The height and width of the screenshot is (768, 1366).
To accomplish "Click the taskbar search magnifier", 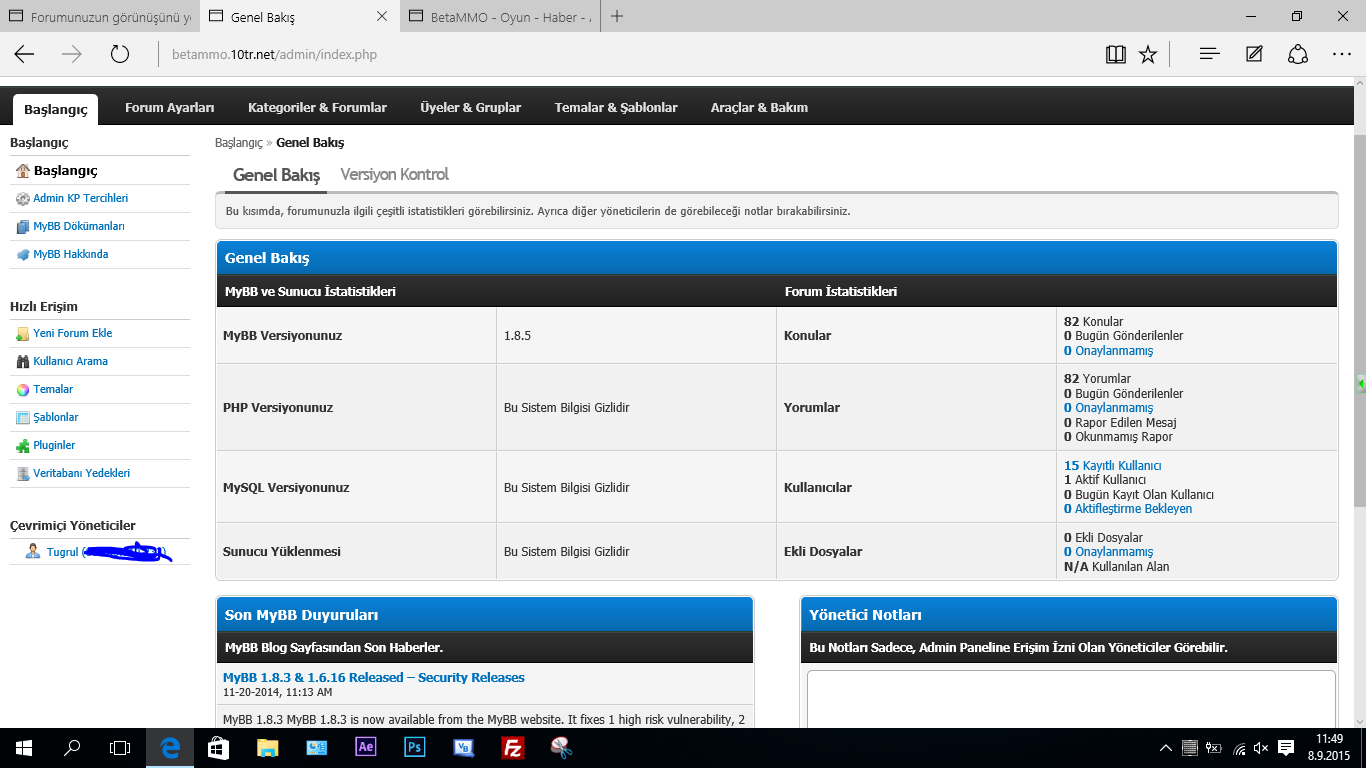I will [72, 747].
